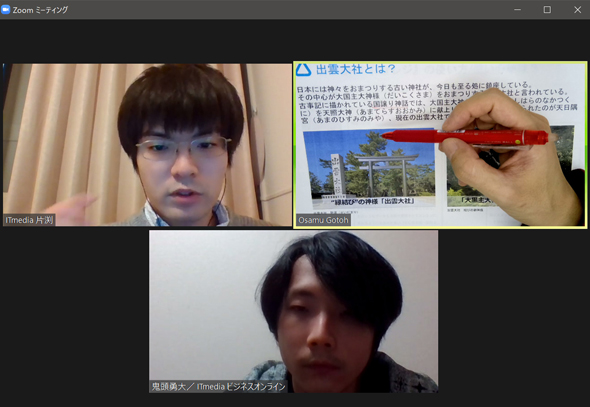Click the red pen in Osamu Gotoh's video
Screen dimensions: 590x407
(x=465, y=136)
